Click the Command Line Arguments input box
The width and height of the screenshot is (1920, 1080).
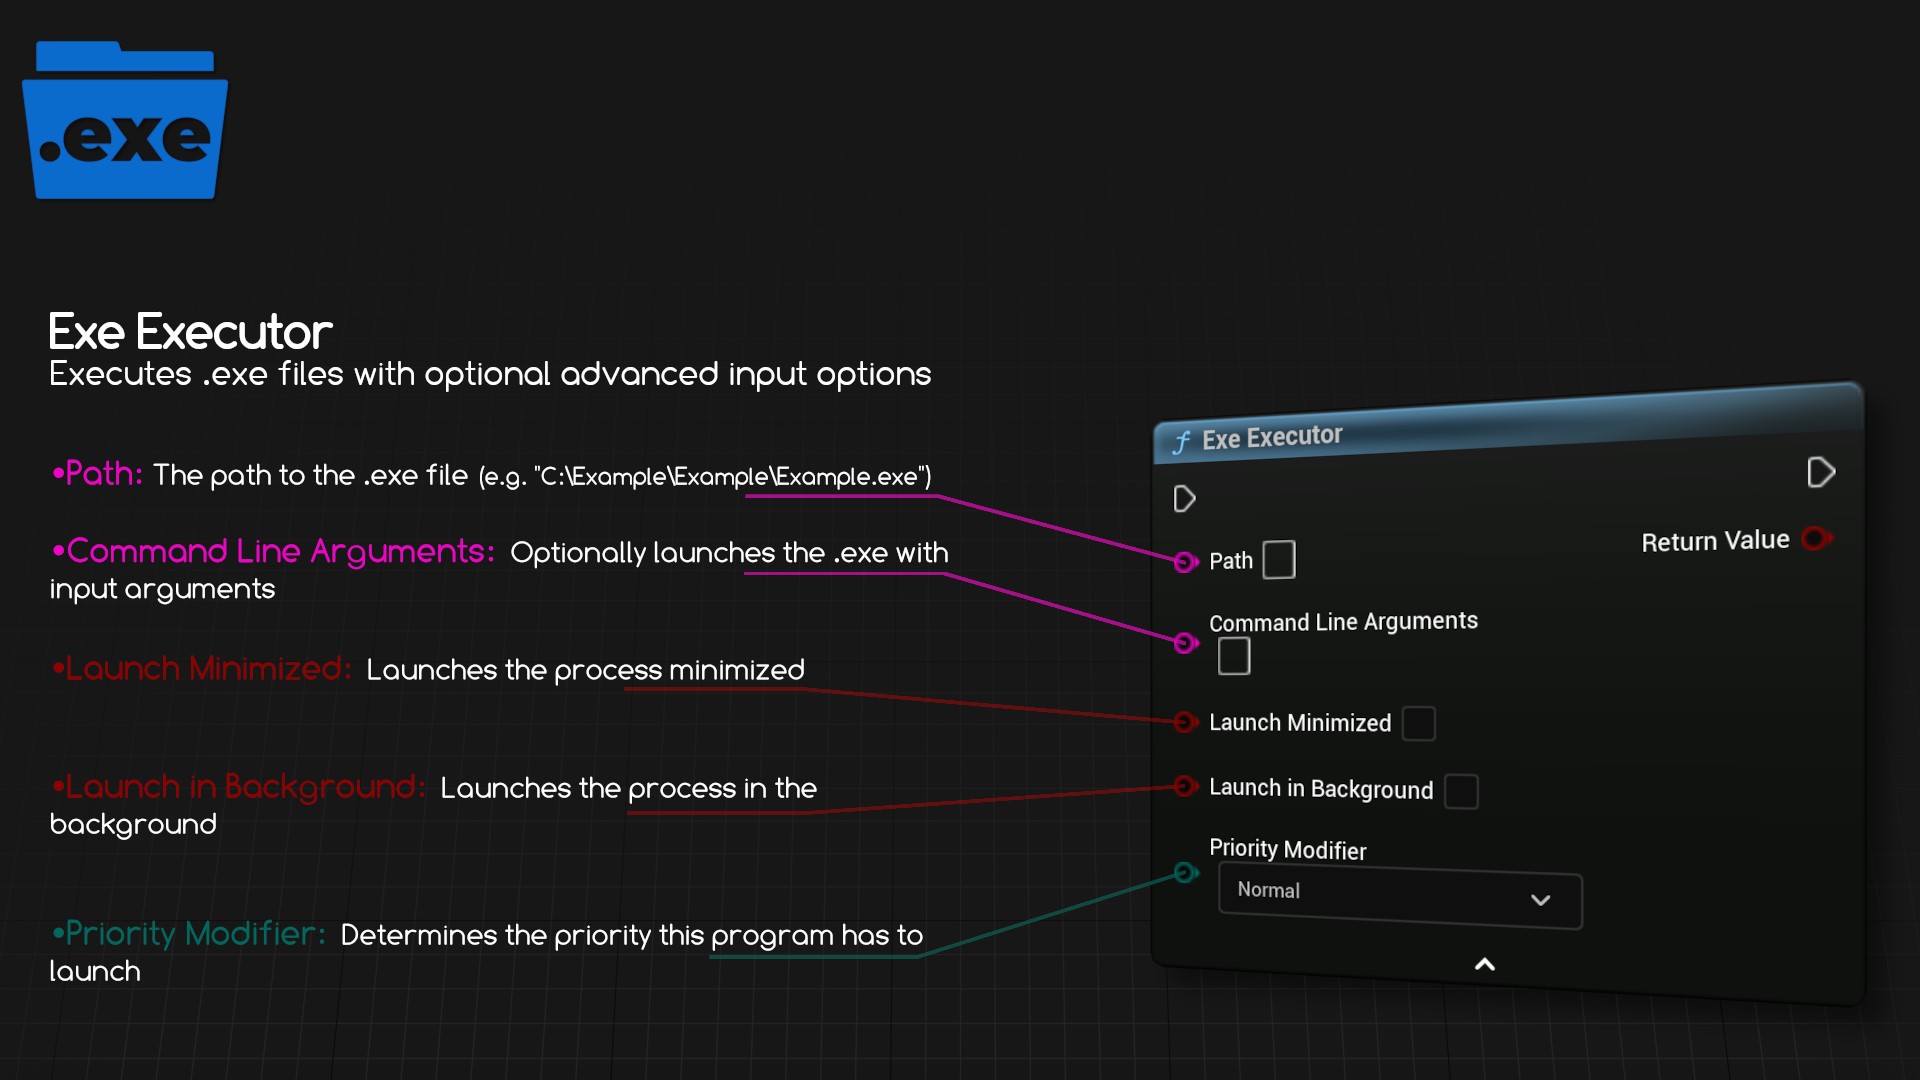(x=1234, y=657)
